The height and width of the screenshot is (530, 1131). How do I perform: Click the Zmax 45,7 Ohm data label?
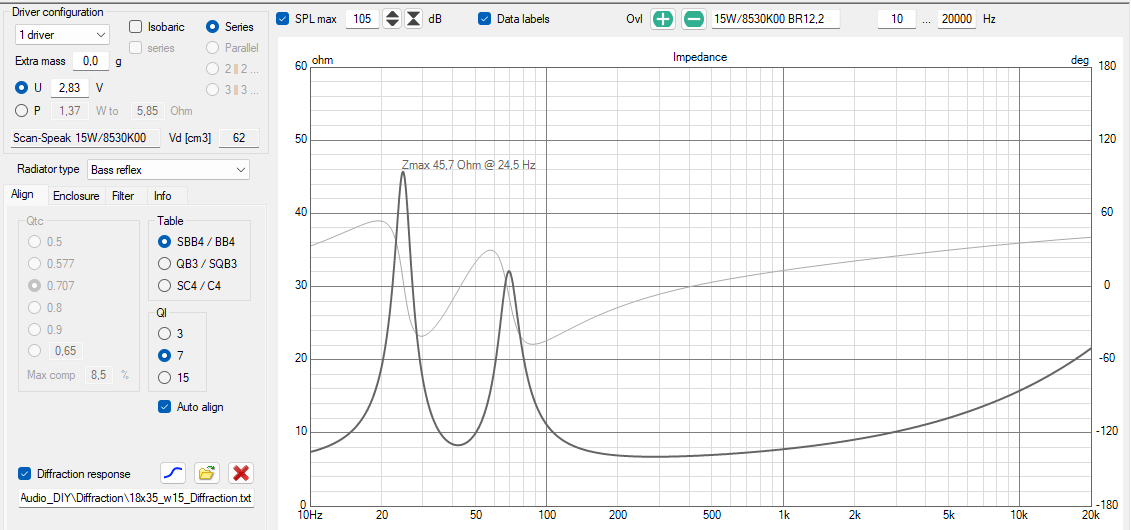coord(468,164)
